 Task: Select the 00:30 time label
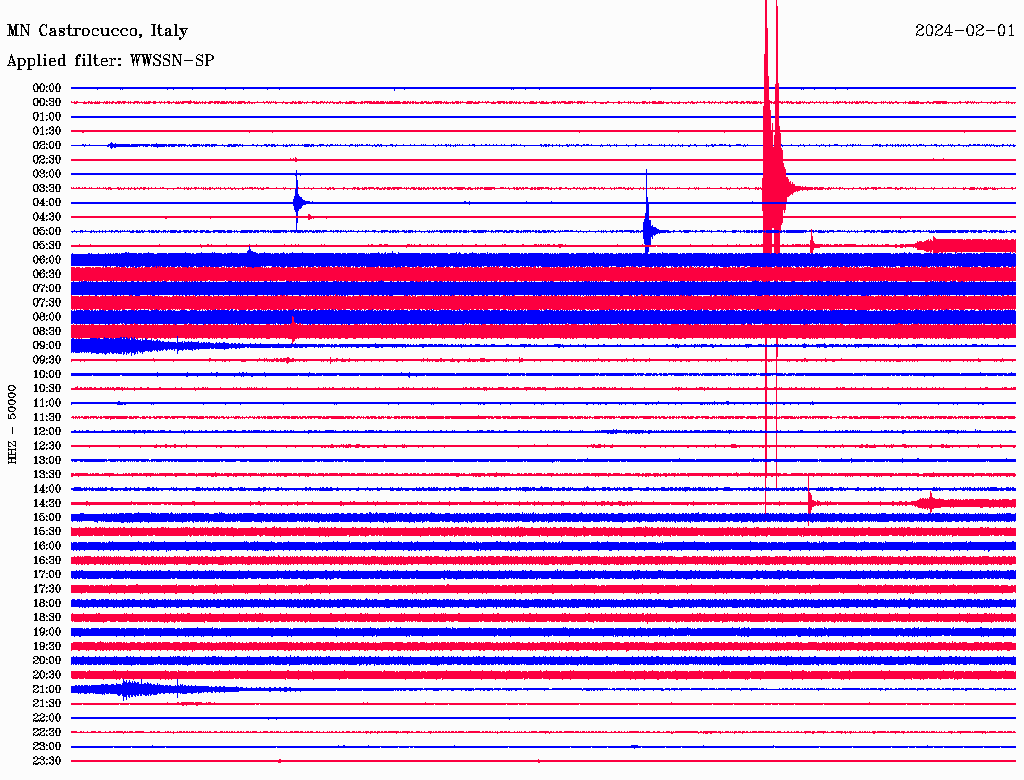pyautogui.click(x=47, y=102)
